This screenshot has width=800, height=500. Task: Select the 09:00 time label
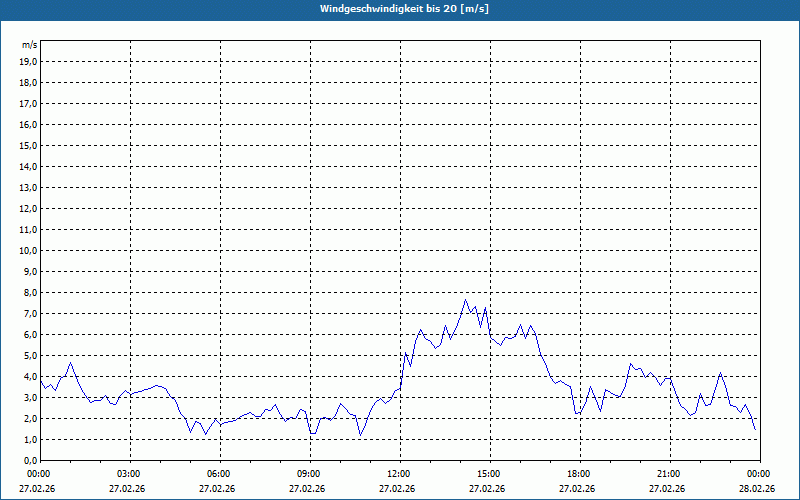point(309,474)
